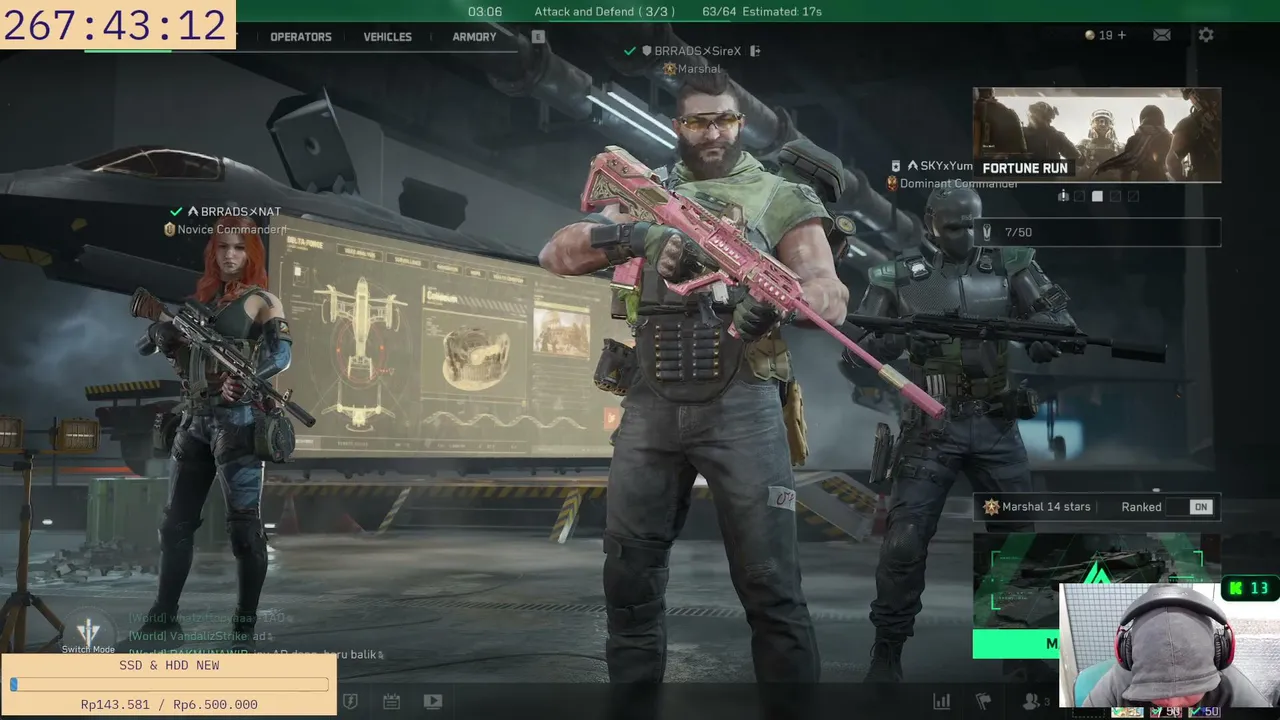Screen dimensions: 1280x720
Task: Click the small icon after Armory tab
Action: tap(538, 37)
